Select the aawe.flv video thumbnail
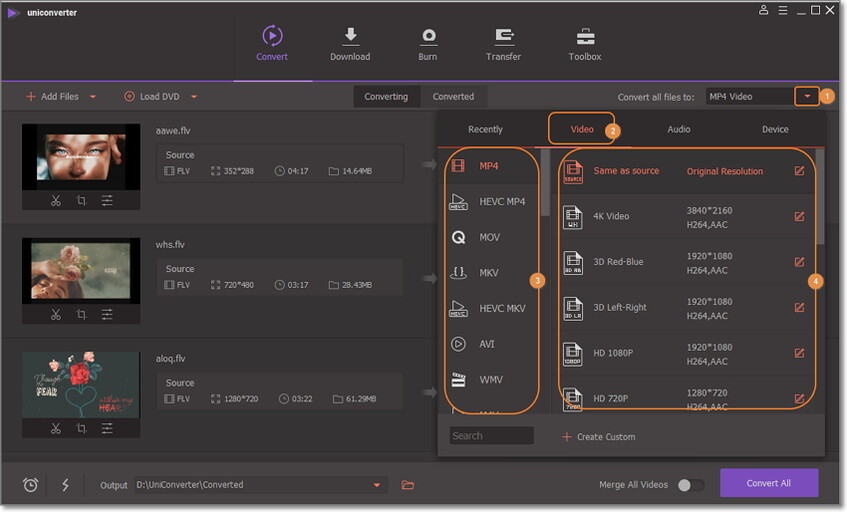Viewport: 847px width, 512px height. click(x=81, y=157)
